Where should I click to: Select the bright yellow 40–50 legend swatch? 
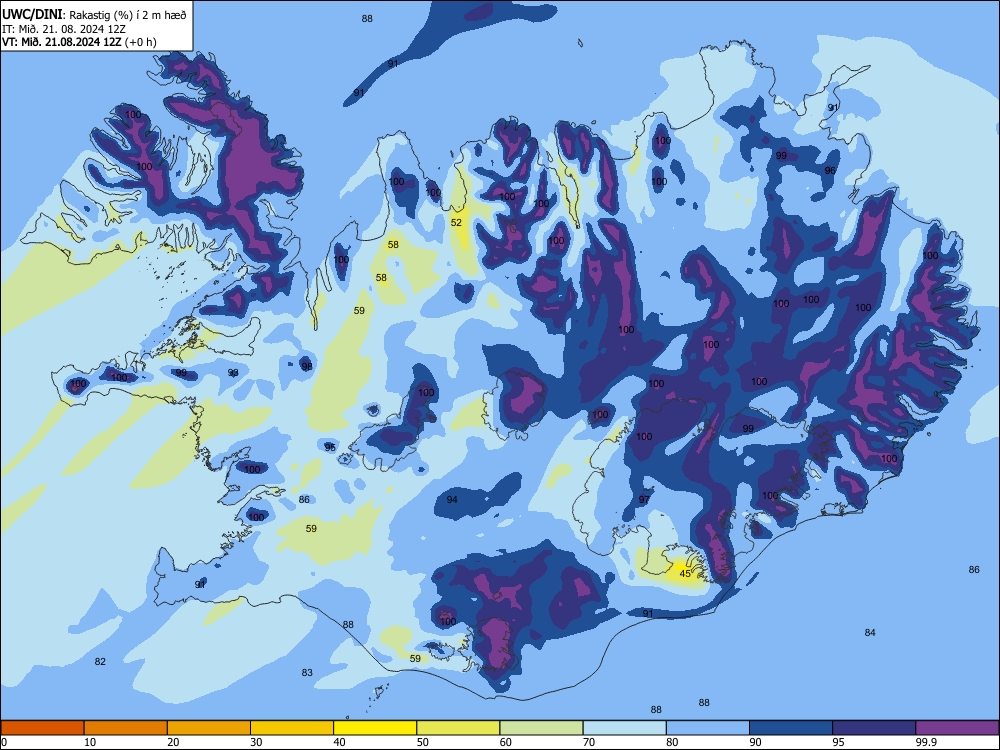coord(375,728)
